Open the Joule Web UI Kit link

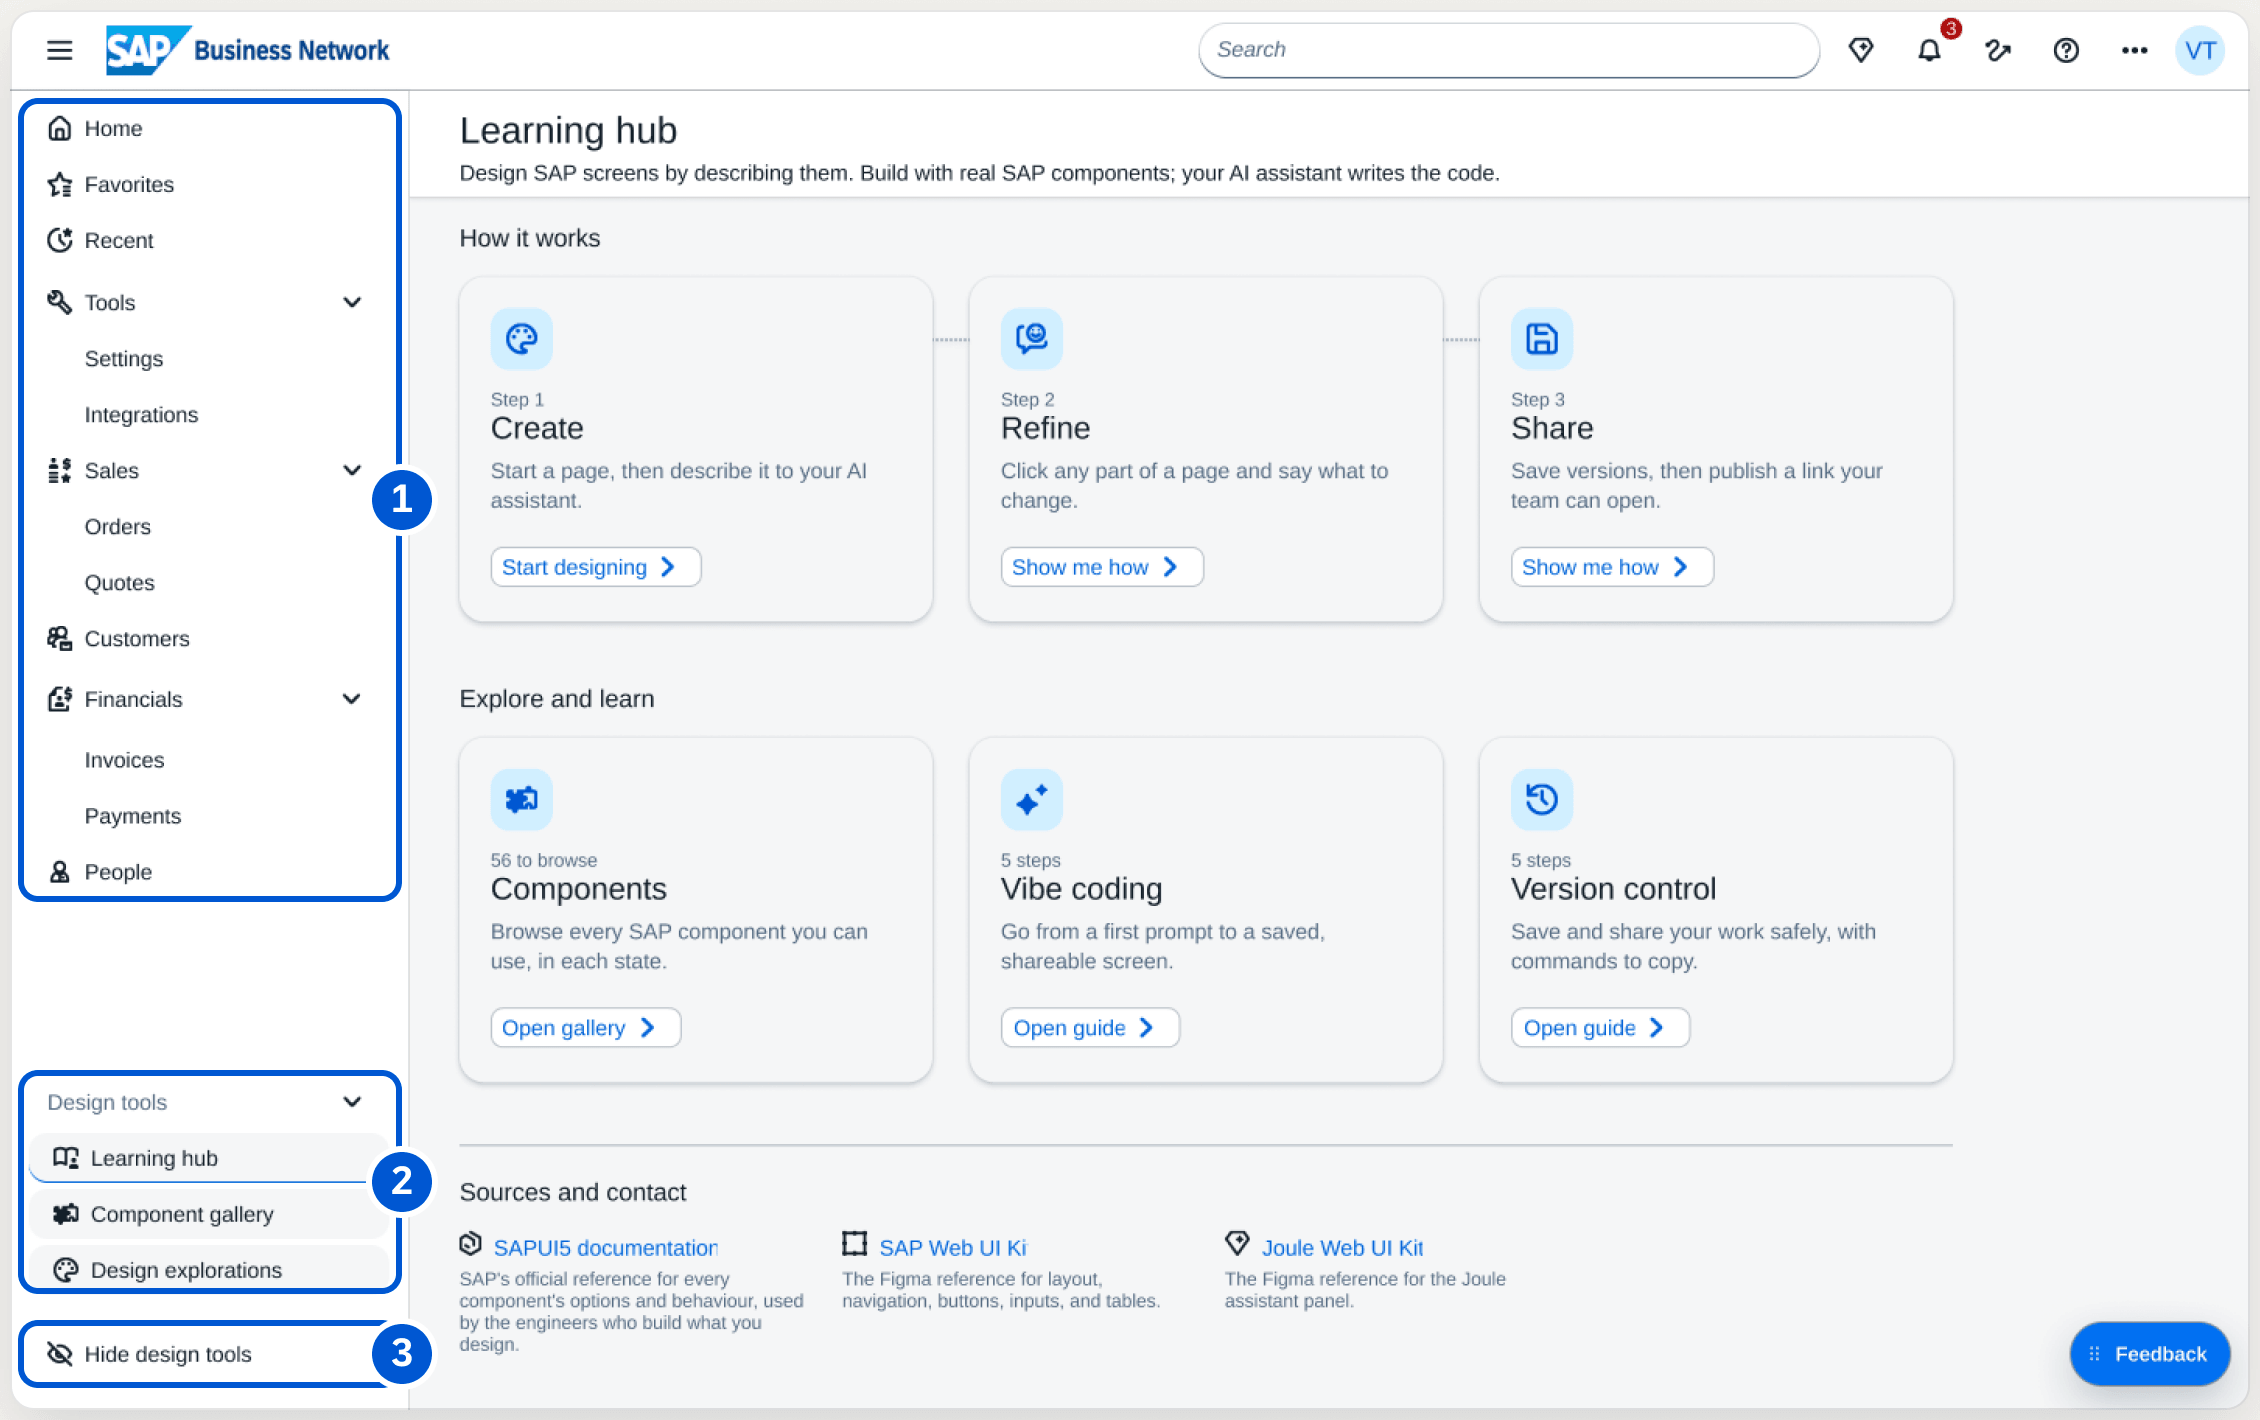1342,1248
